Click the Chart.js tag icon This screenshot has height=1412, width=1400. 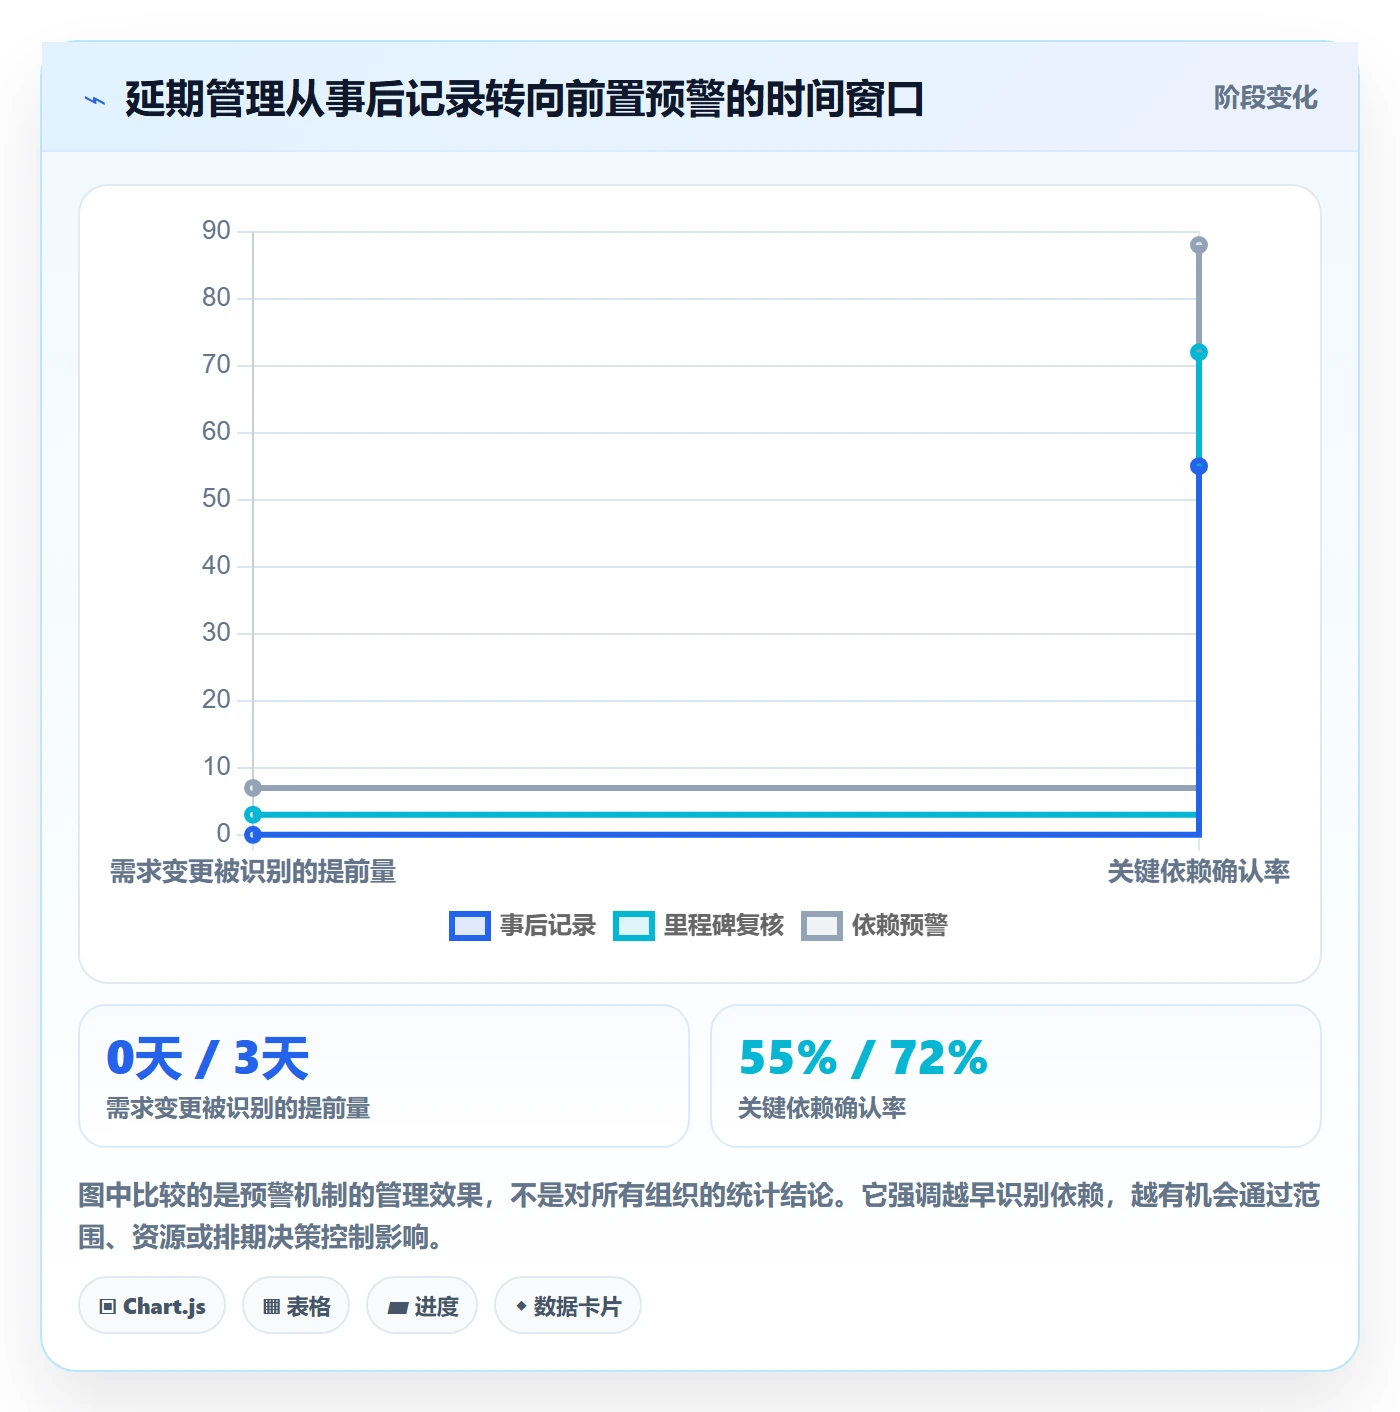(108, 1306)
